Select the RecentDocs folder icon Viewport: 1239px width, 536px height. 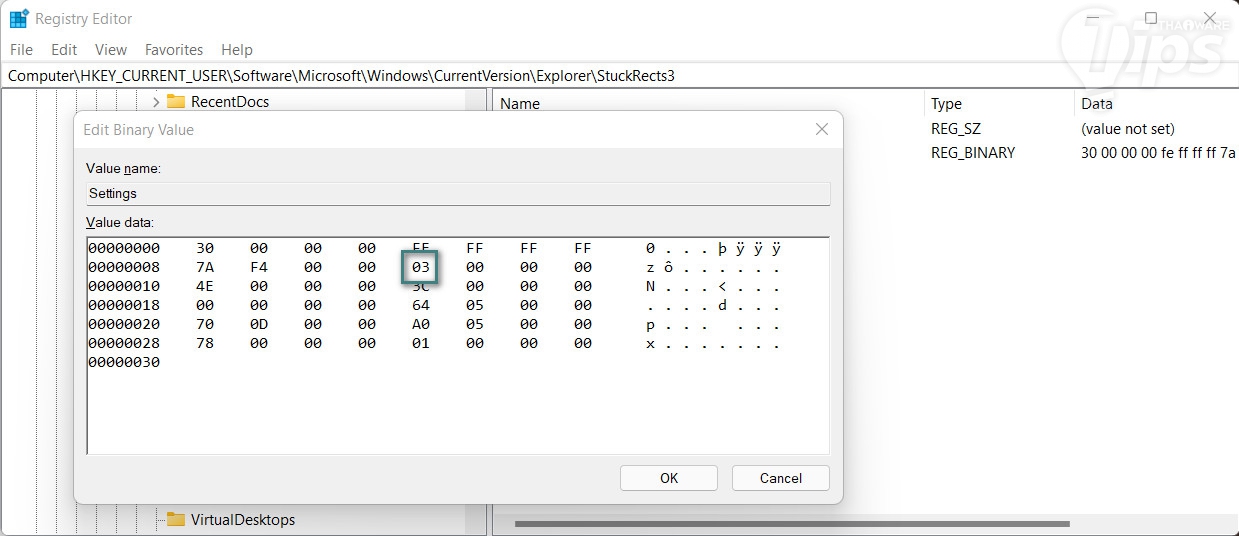click(176, 101)
